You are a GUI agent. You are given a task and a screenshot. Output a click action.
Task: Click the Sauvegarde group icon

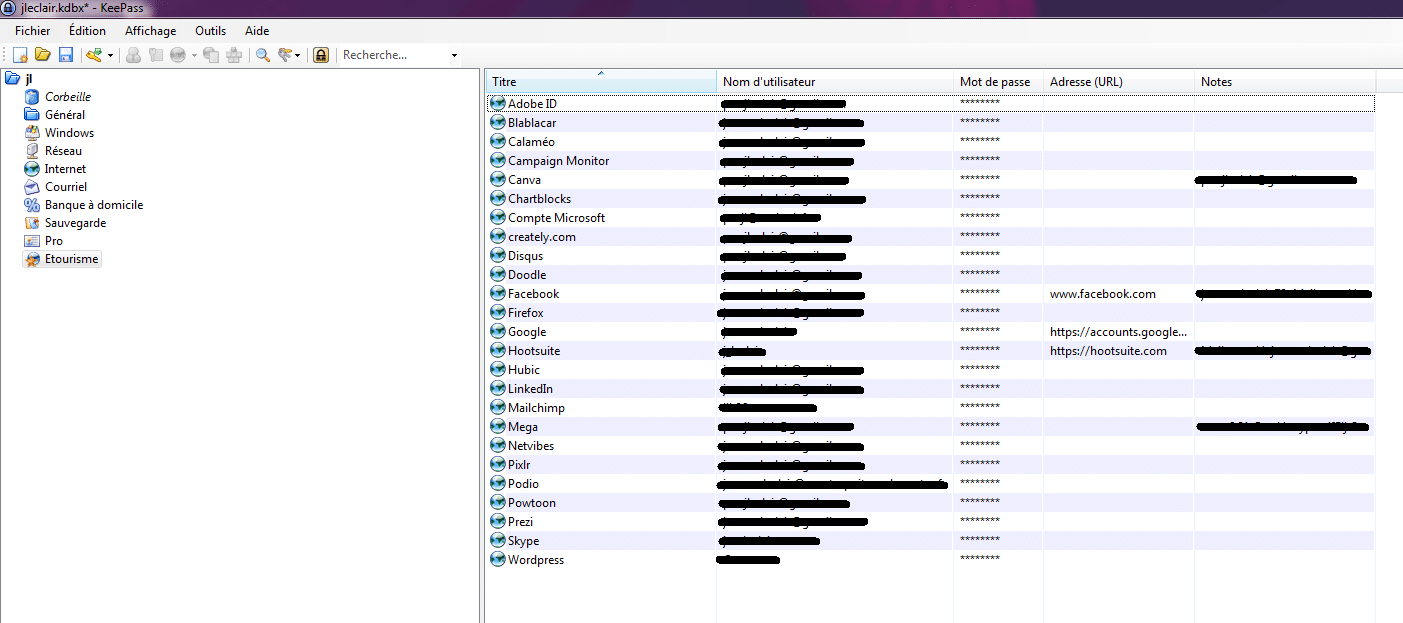[32, 223]
